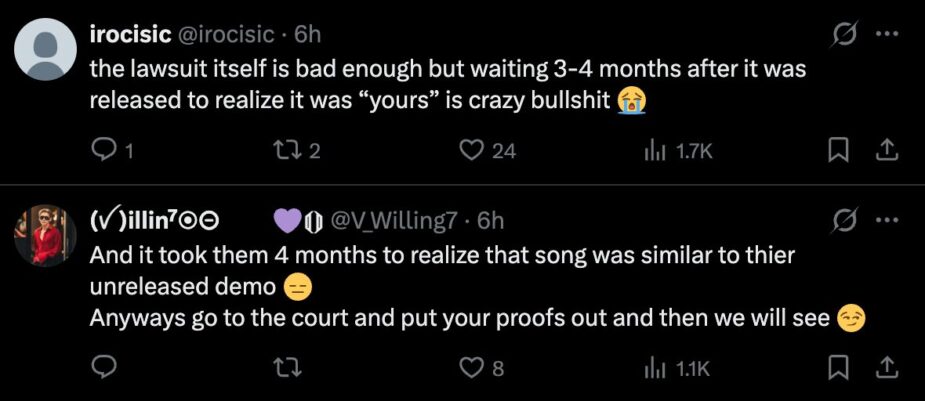Like irocisic's tweet with 24 likes
This screenshot has height=401, width=925.
click(x=487, y=152)
